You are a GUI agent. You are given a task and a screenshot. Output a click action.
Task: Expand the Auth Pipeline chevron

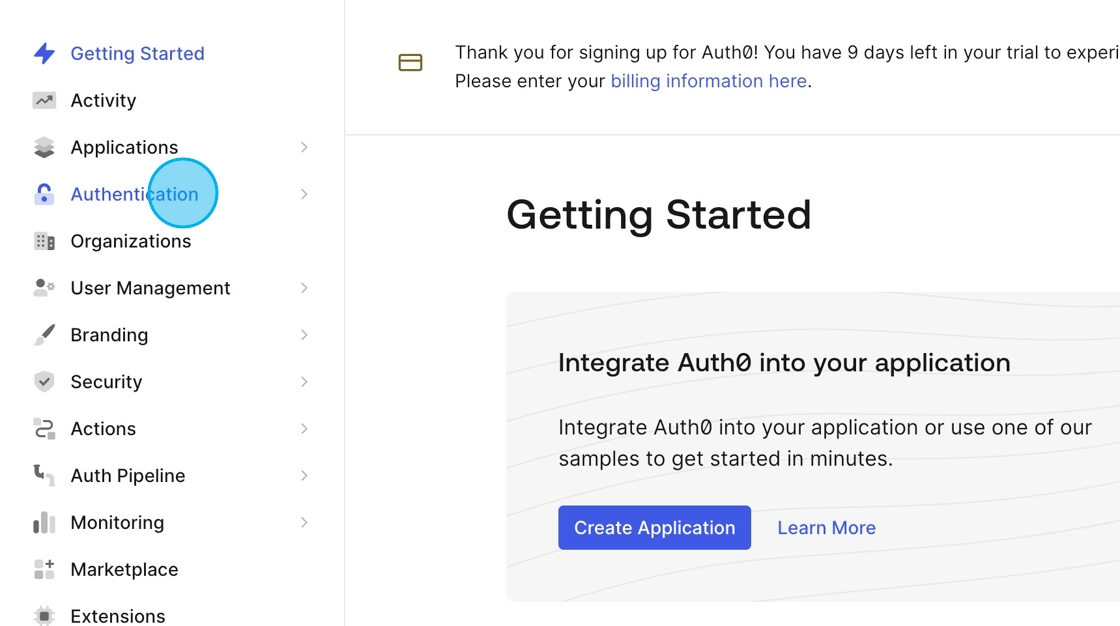coord(304,476)
